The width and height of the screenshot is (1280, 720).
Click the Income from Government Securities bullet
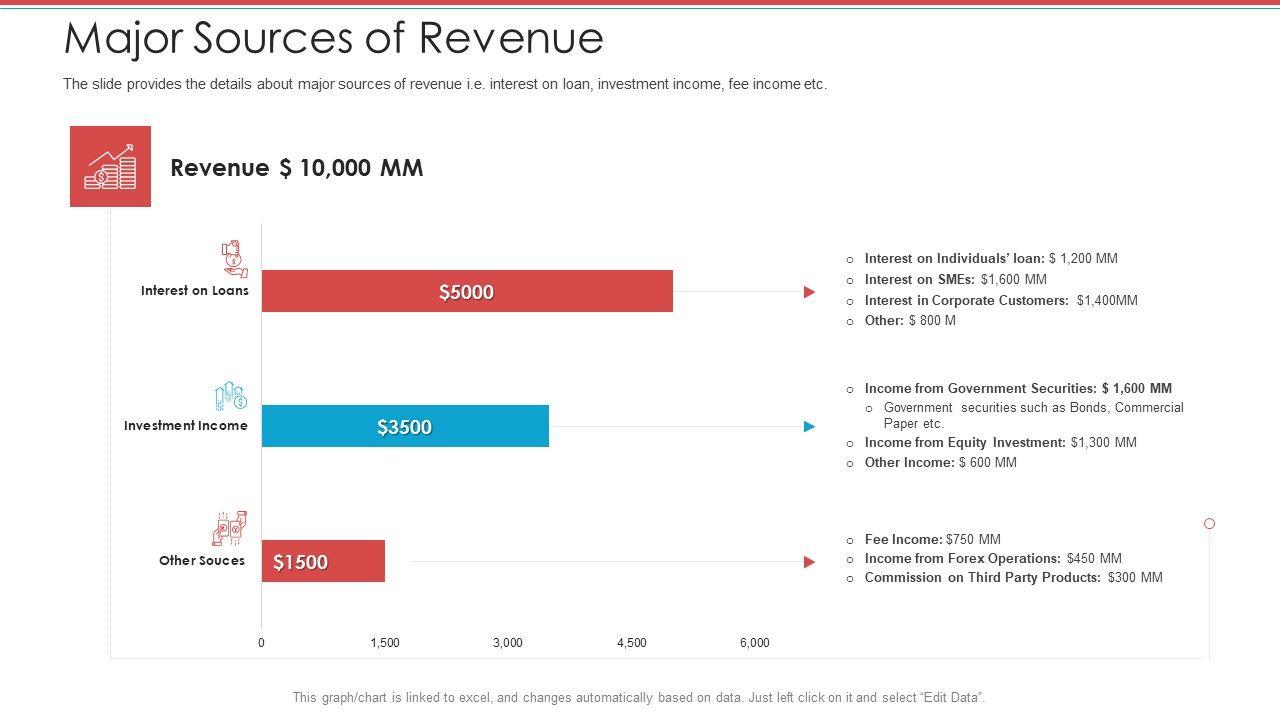coord(1017,388)
